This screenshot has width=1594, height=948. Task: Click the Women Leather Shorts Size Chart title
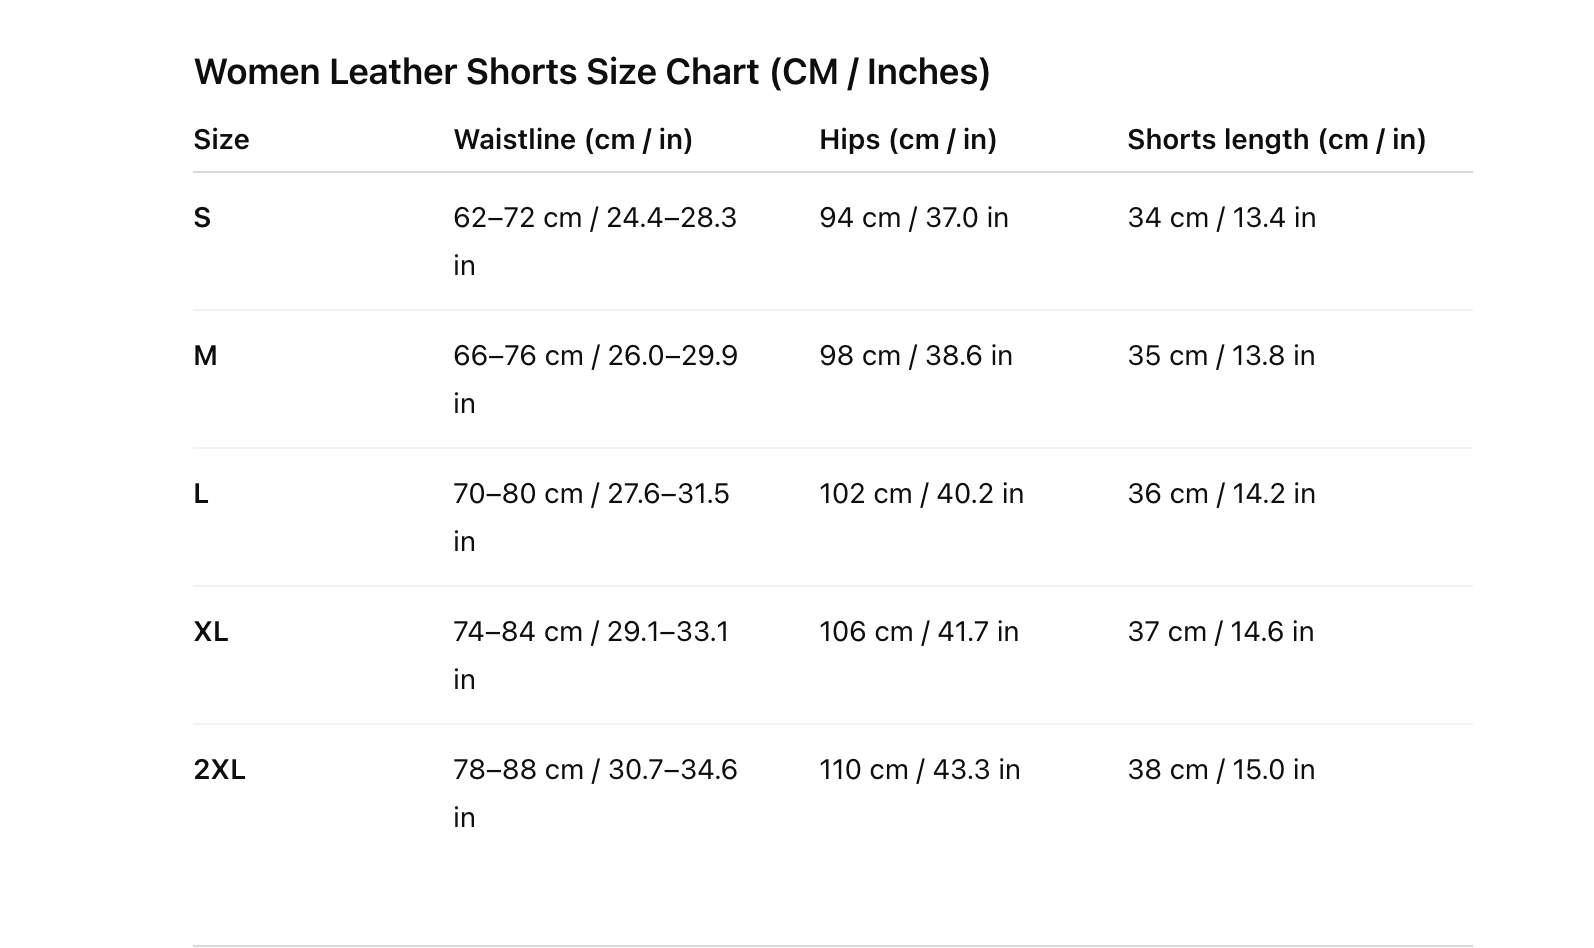point(591,72)
